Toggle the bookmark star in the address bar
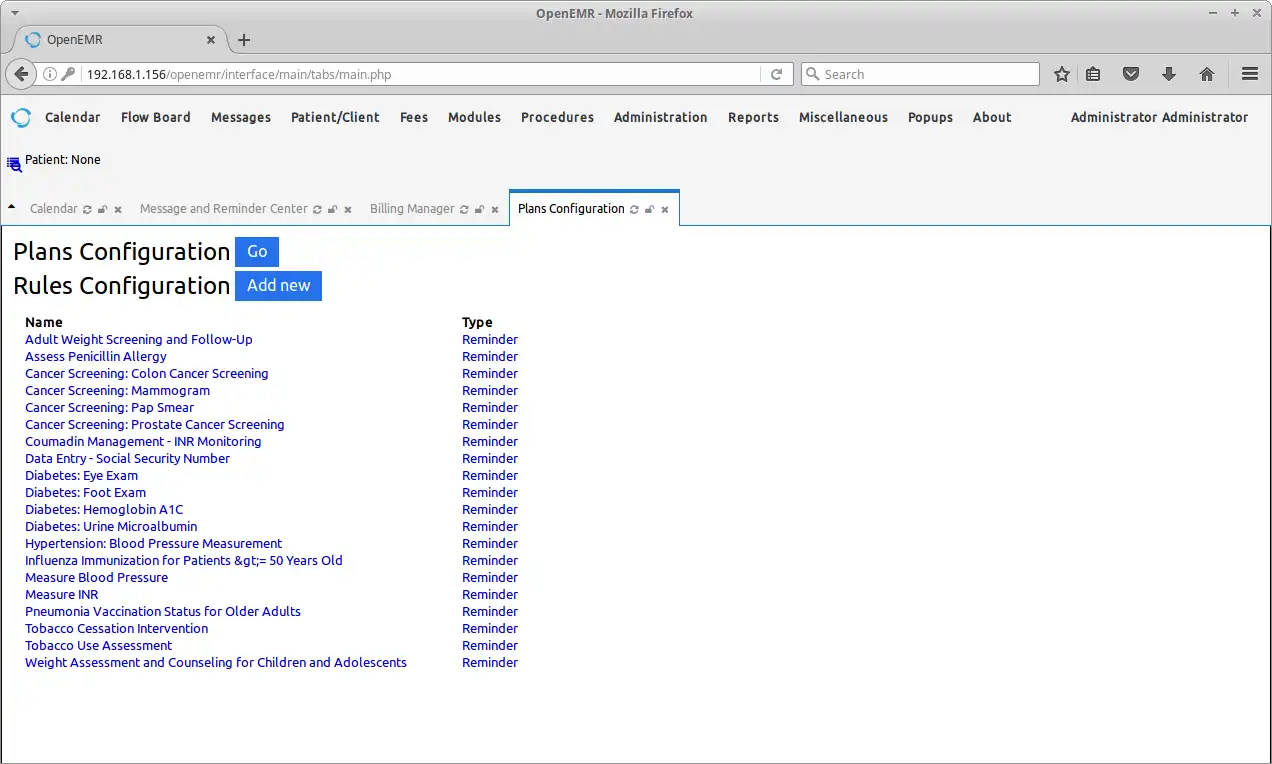 tap(1060, 73)
